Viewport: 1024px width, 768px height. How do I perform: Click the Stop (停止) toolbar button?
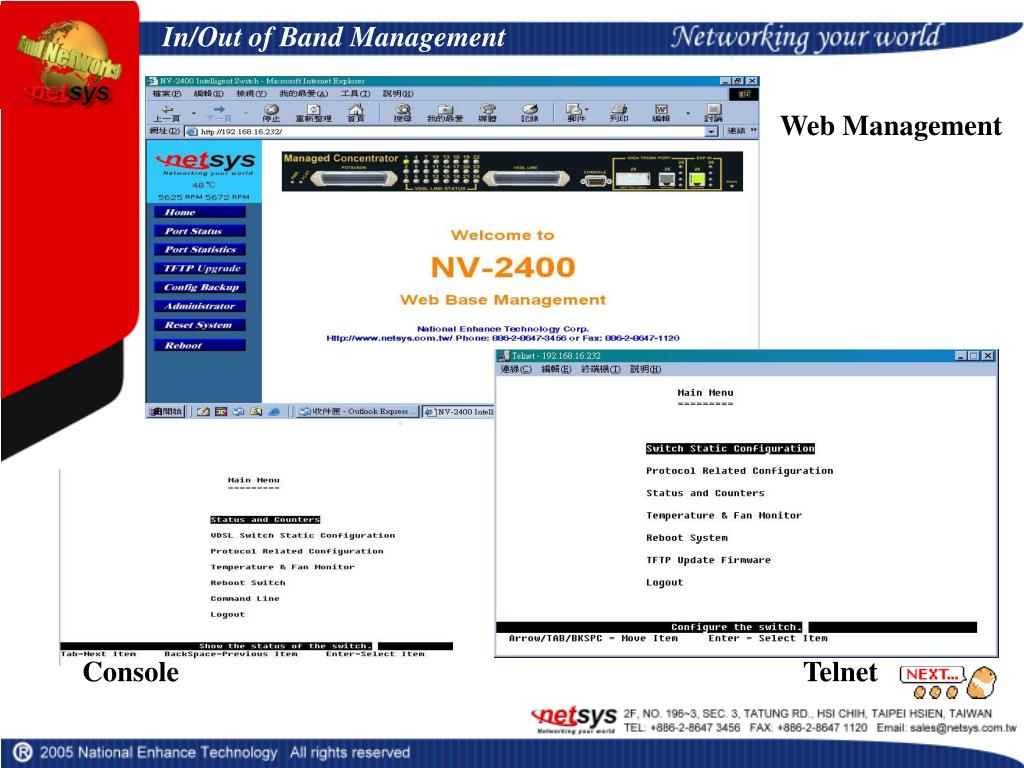271,113
